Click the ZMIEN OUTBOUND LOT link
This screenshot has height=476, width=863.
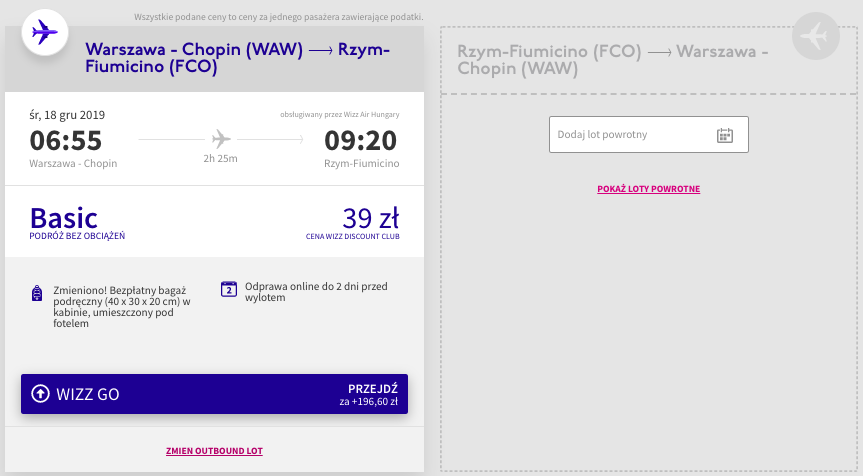(x=215, y=451)
